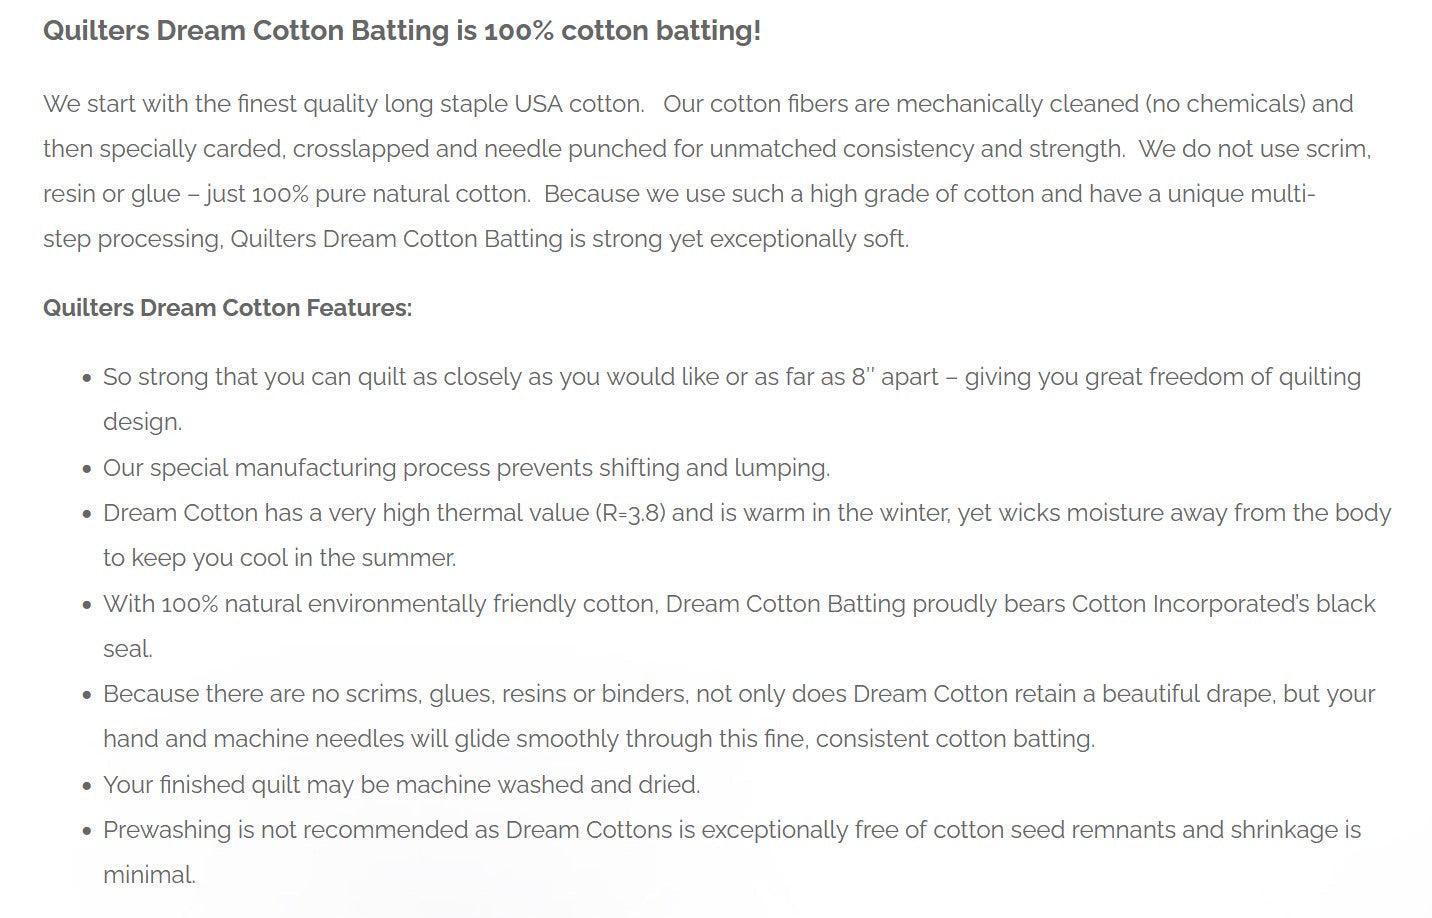Click the bullet dot before "Your finished quilt"
Screen dimensions: 1432x918
click(x=87, y=786)
